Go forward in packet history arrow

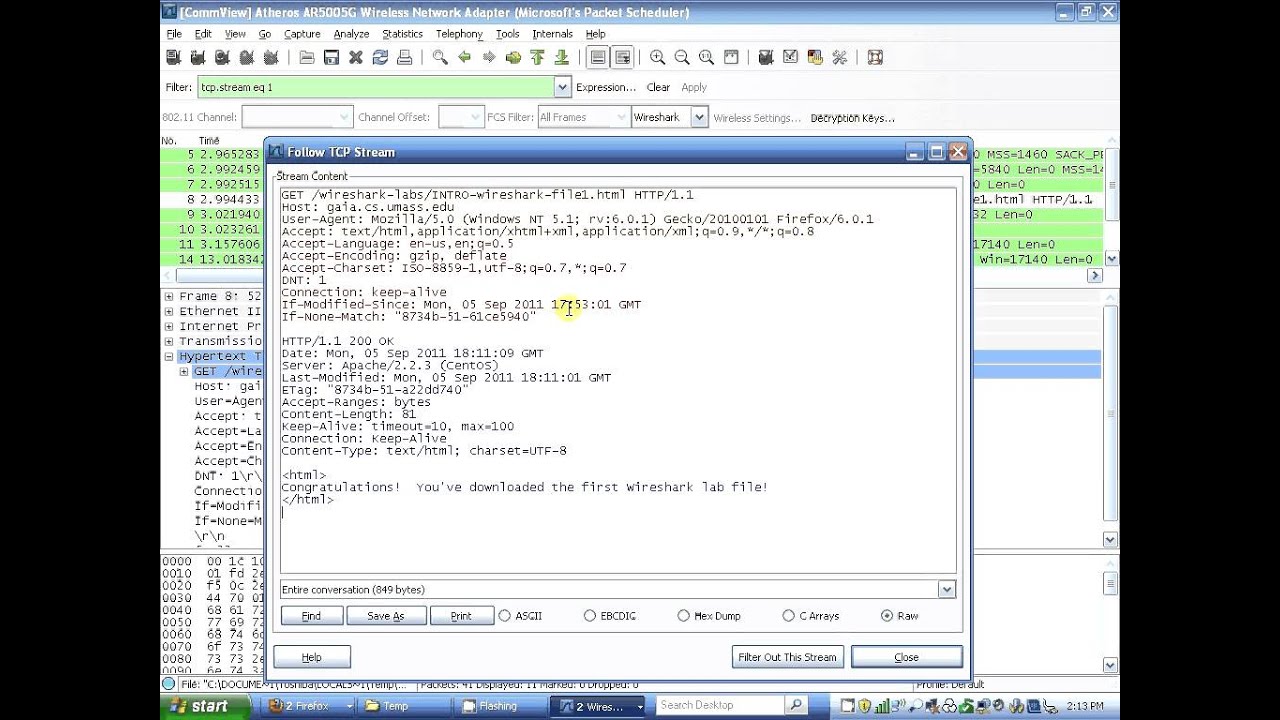(489, 58)
